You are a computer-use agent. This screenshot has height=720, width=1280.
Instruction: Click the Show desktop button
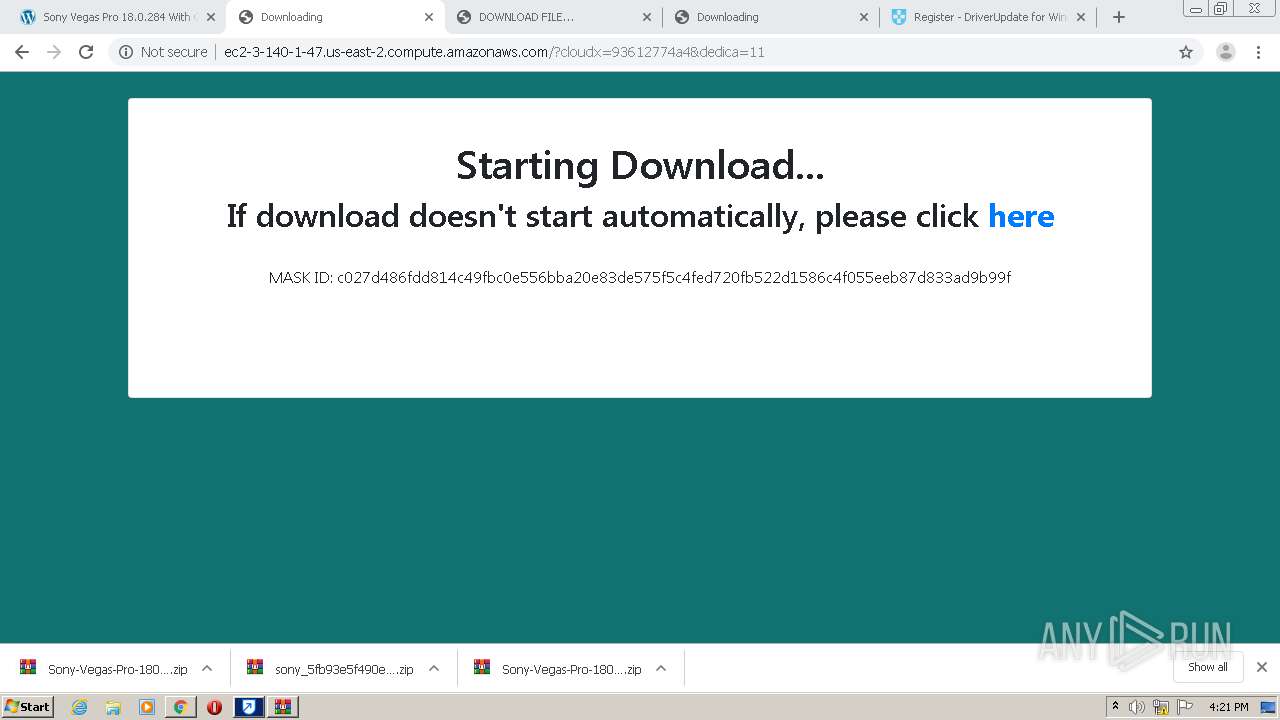pyautogui.click(x=1268, y=707)
